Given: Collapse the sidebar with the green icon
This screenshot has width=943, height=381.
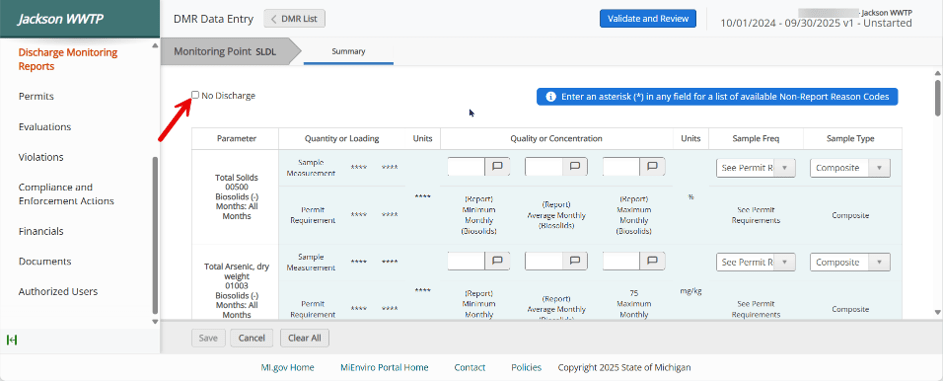Looking at the screenshot, I should point(12,340).
